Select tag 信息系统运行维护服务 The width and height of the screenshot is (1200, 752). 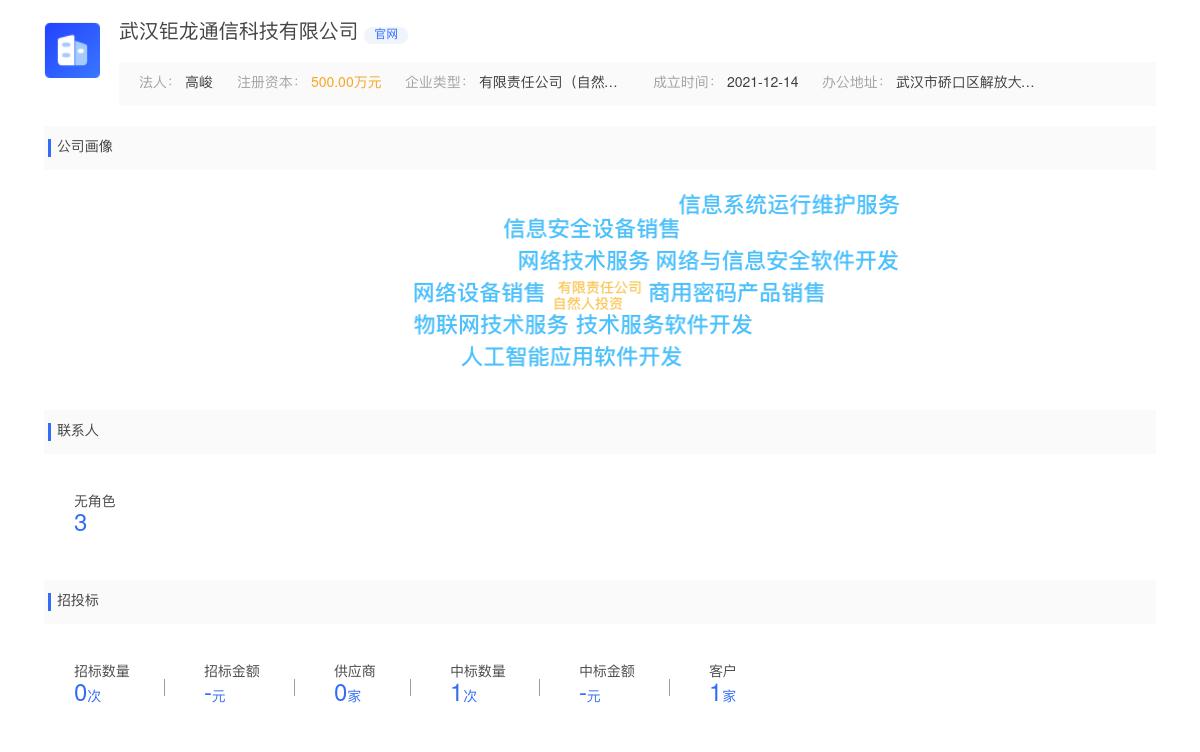789,205
